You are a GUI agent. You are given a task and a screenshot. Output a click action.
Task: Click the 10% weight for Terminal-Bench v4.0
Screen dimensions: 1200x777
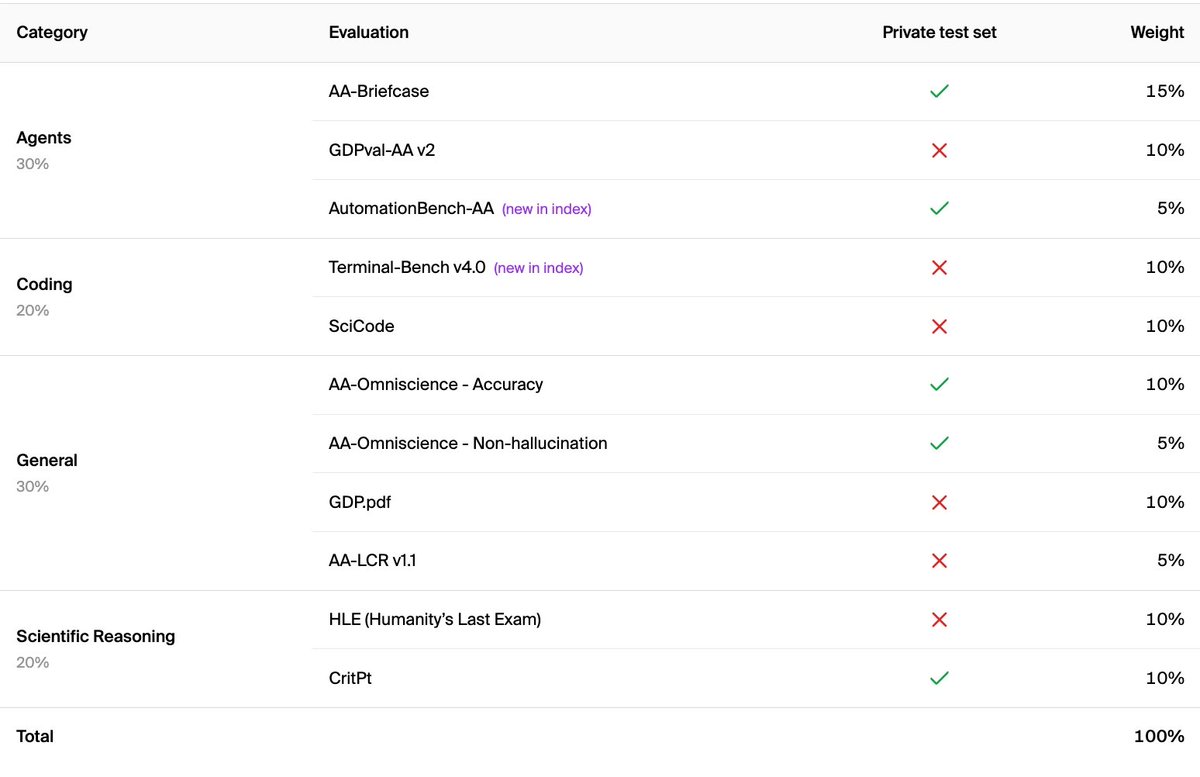click(1165, 267)
